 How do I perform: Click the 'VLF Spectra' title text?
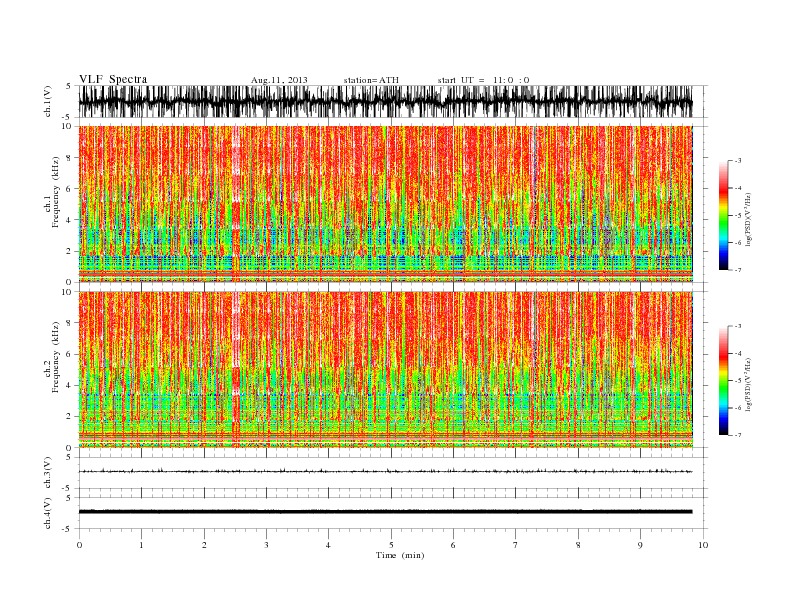click(x=113, y=79)
